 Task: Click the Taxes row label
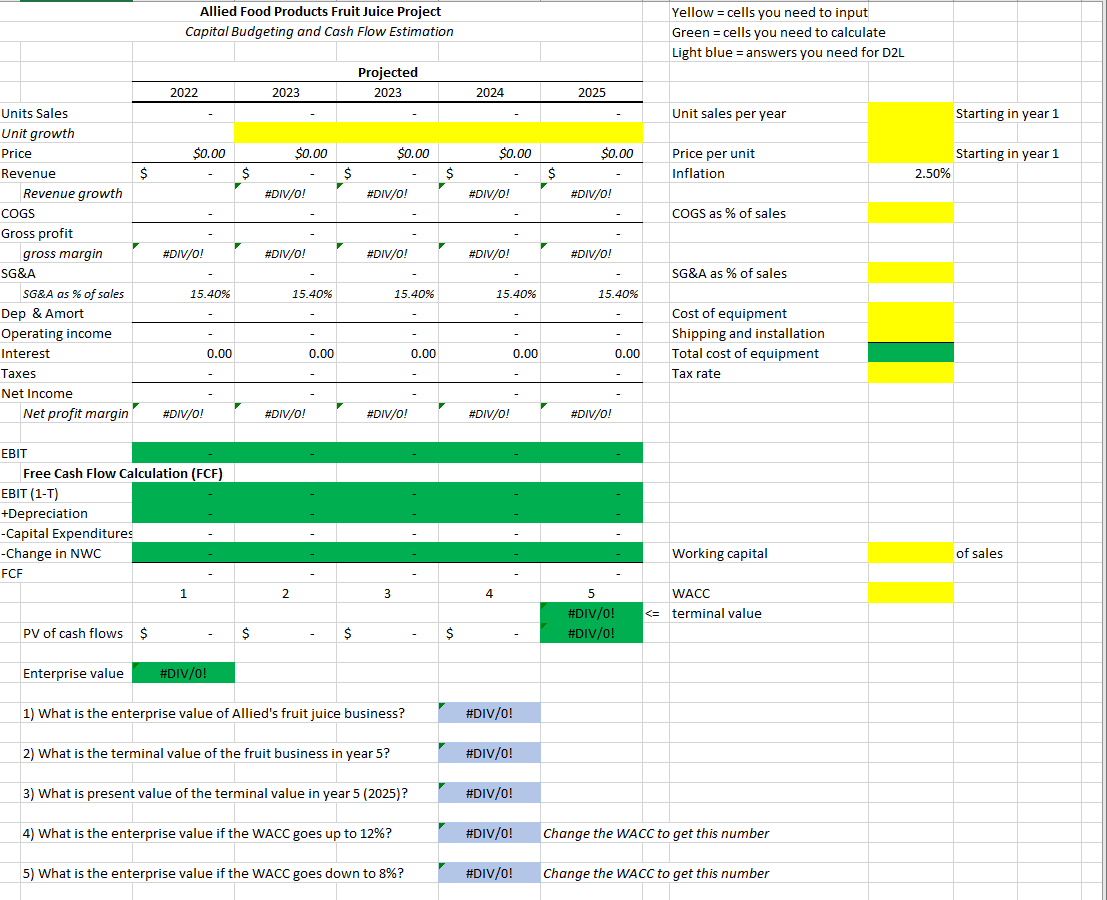click(x=18, y=373)
